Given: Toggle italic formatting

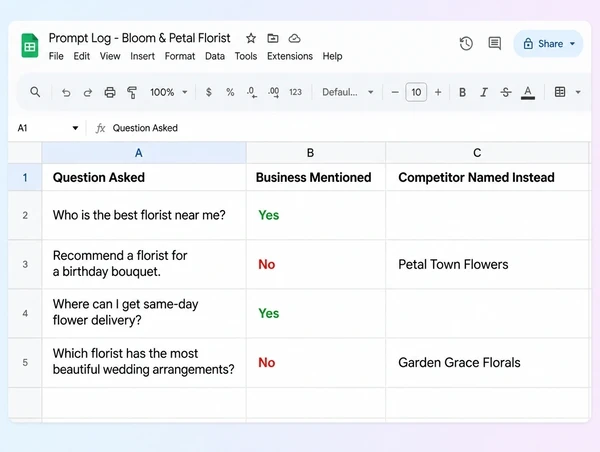Looking at the screenshot, I should coord(484,92).
